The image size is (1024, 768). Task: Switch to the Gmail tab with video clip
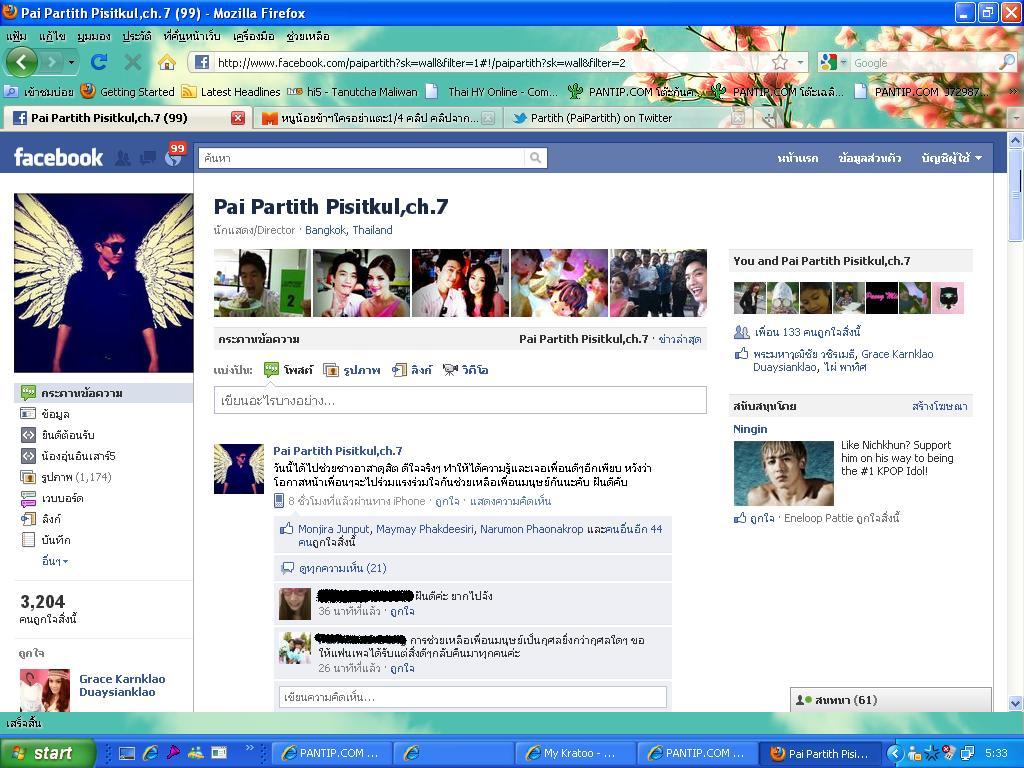click(377, 118)
